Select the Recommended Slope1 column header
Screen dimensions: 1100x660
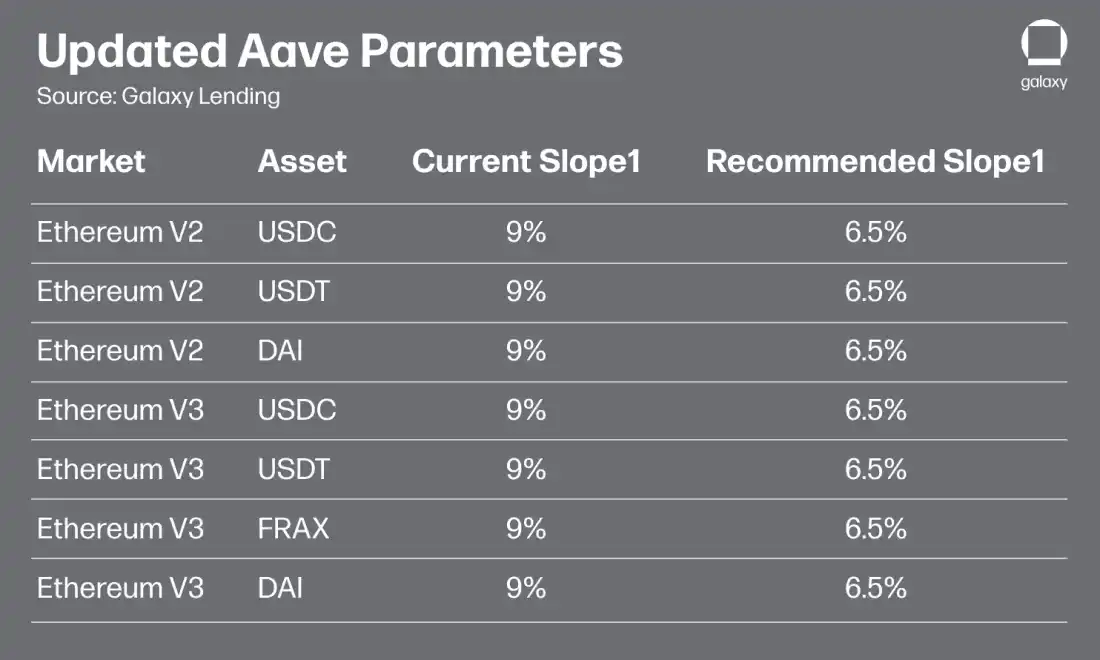875,161
